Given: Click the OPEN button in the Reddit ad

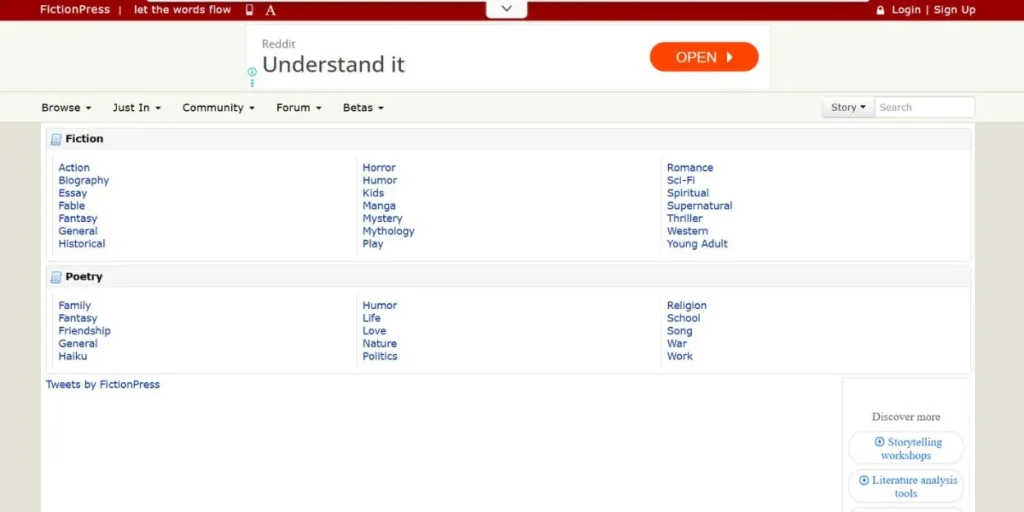Looking at the screenshot, I should point(704,57).
